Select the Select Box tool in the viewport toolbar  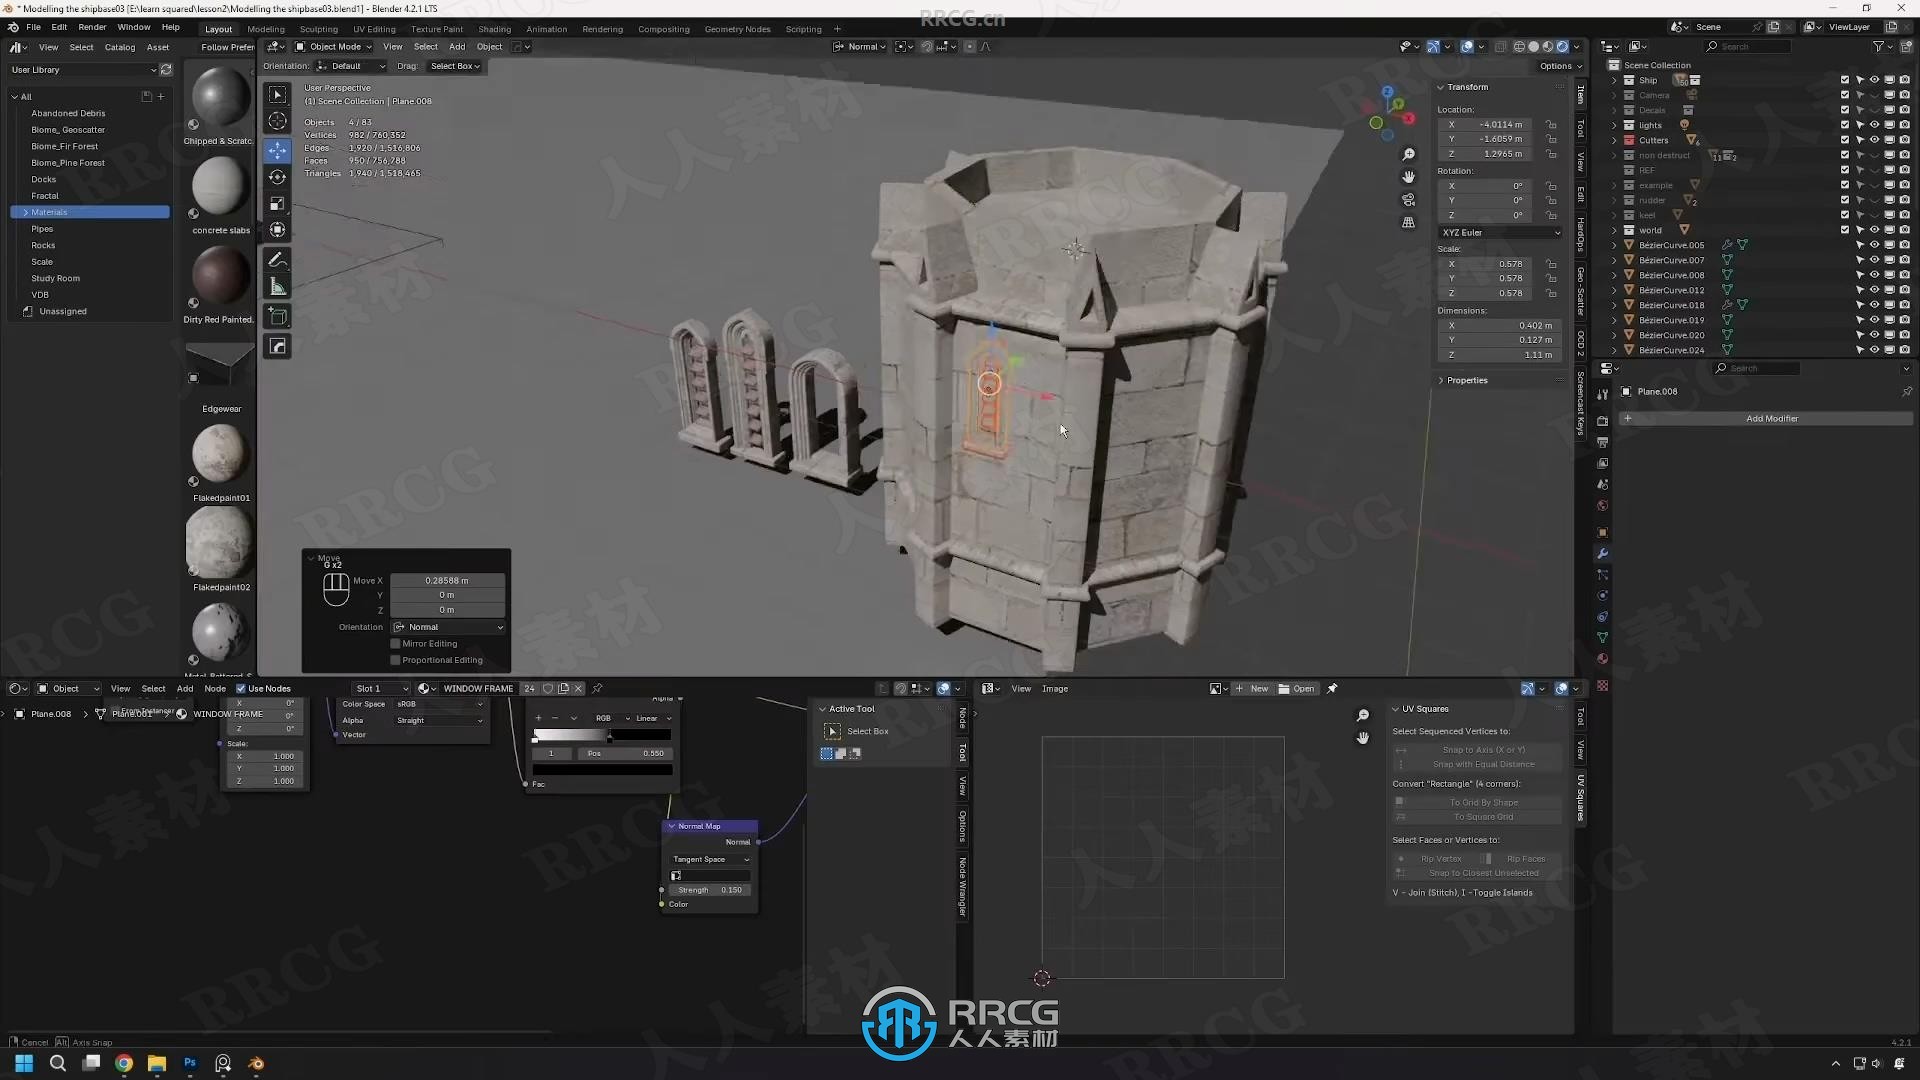pyautogui.click(x=277, y=94)
